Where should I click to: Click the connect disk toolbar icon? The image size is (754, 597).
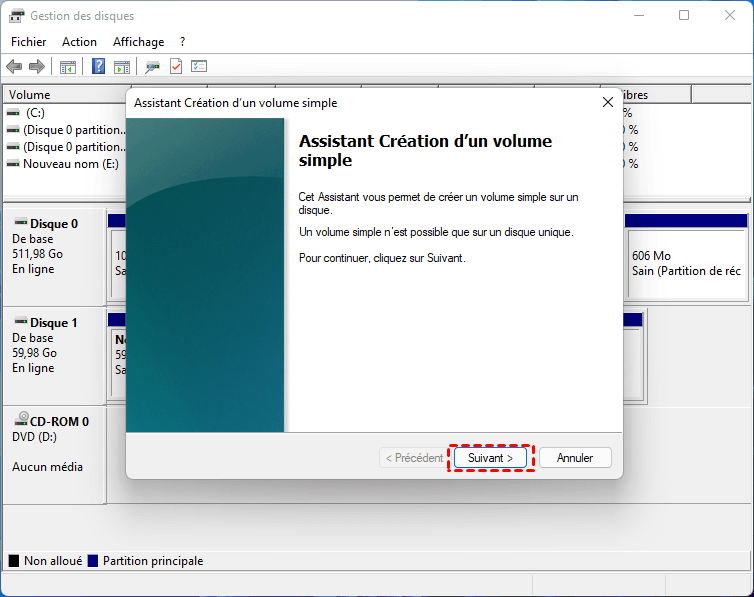pos(152,67)
